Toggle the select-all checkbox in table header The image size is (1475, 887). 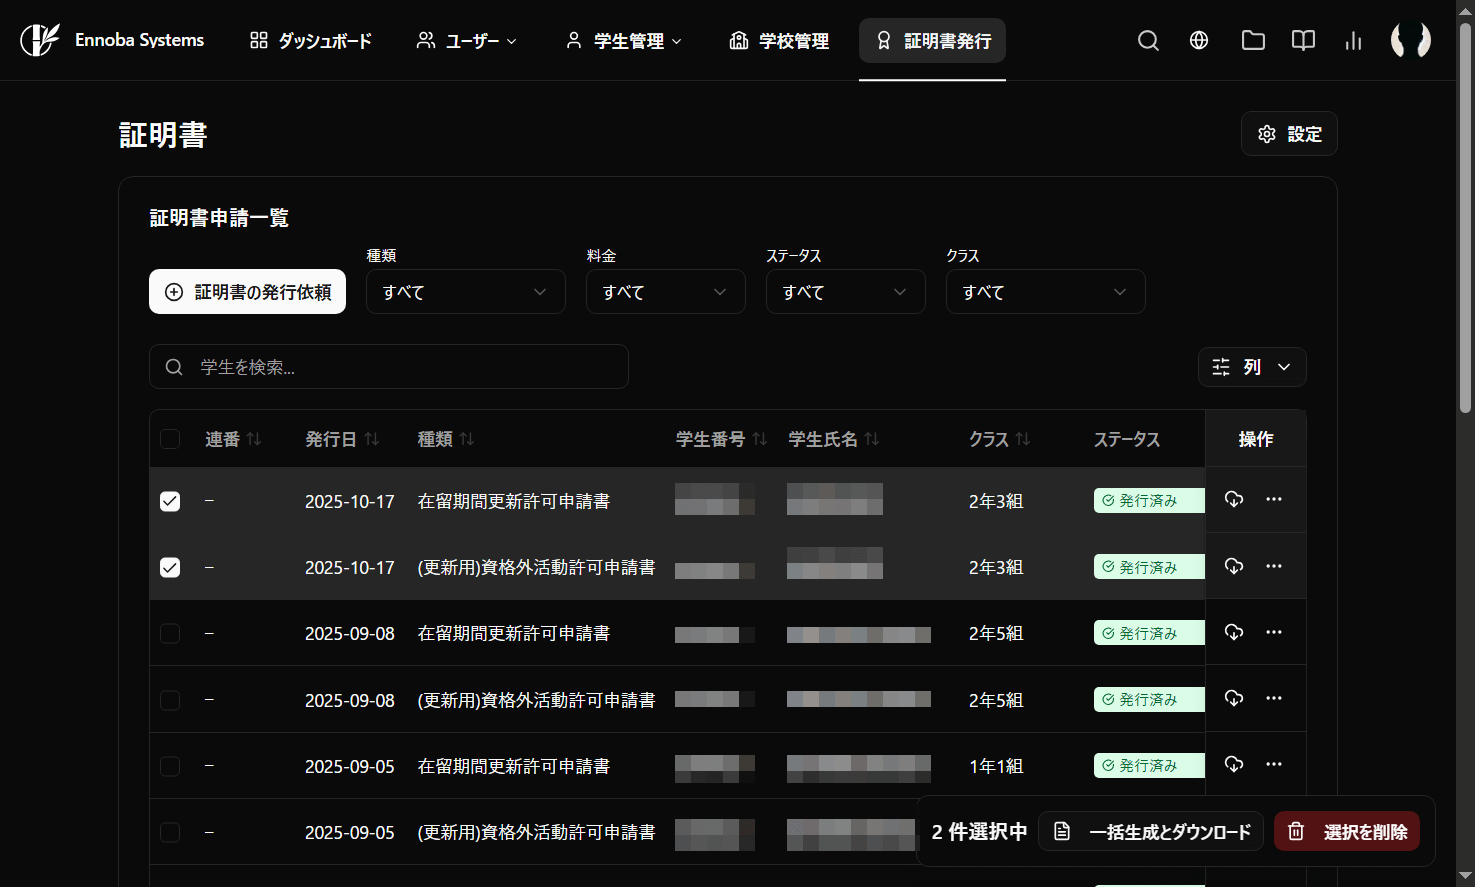(170, 439)
